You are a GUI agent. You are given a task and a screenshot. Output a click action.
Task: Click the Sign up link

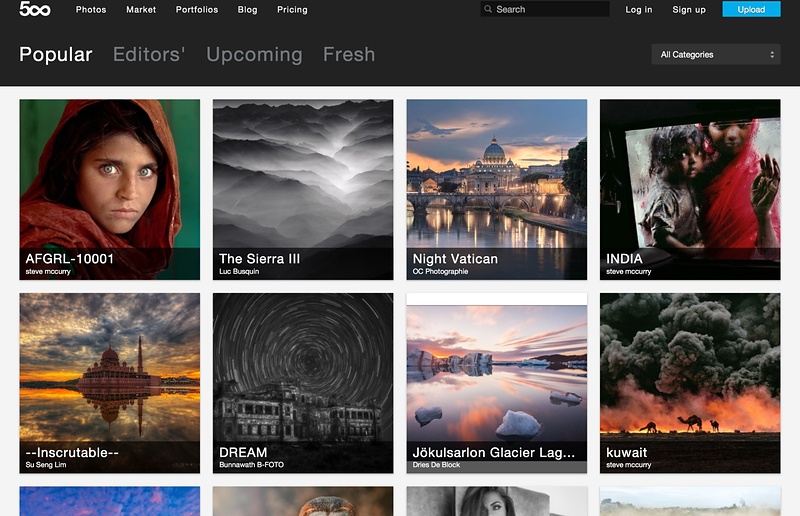[689, 10]
